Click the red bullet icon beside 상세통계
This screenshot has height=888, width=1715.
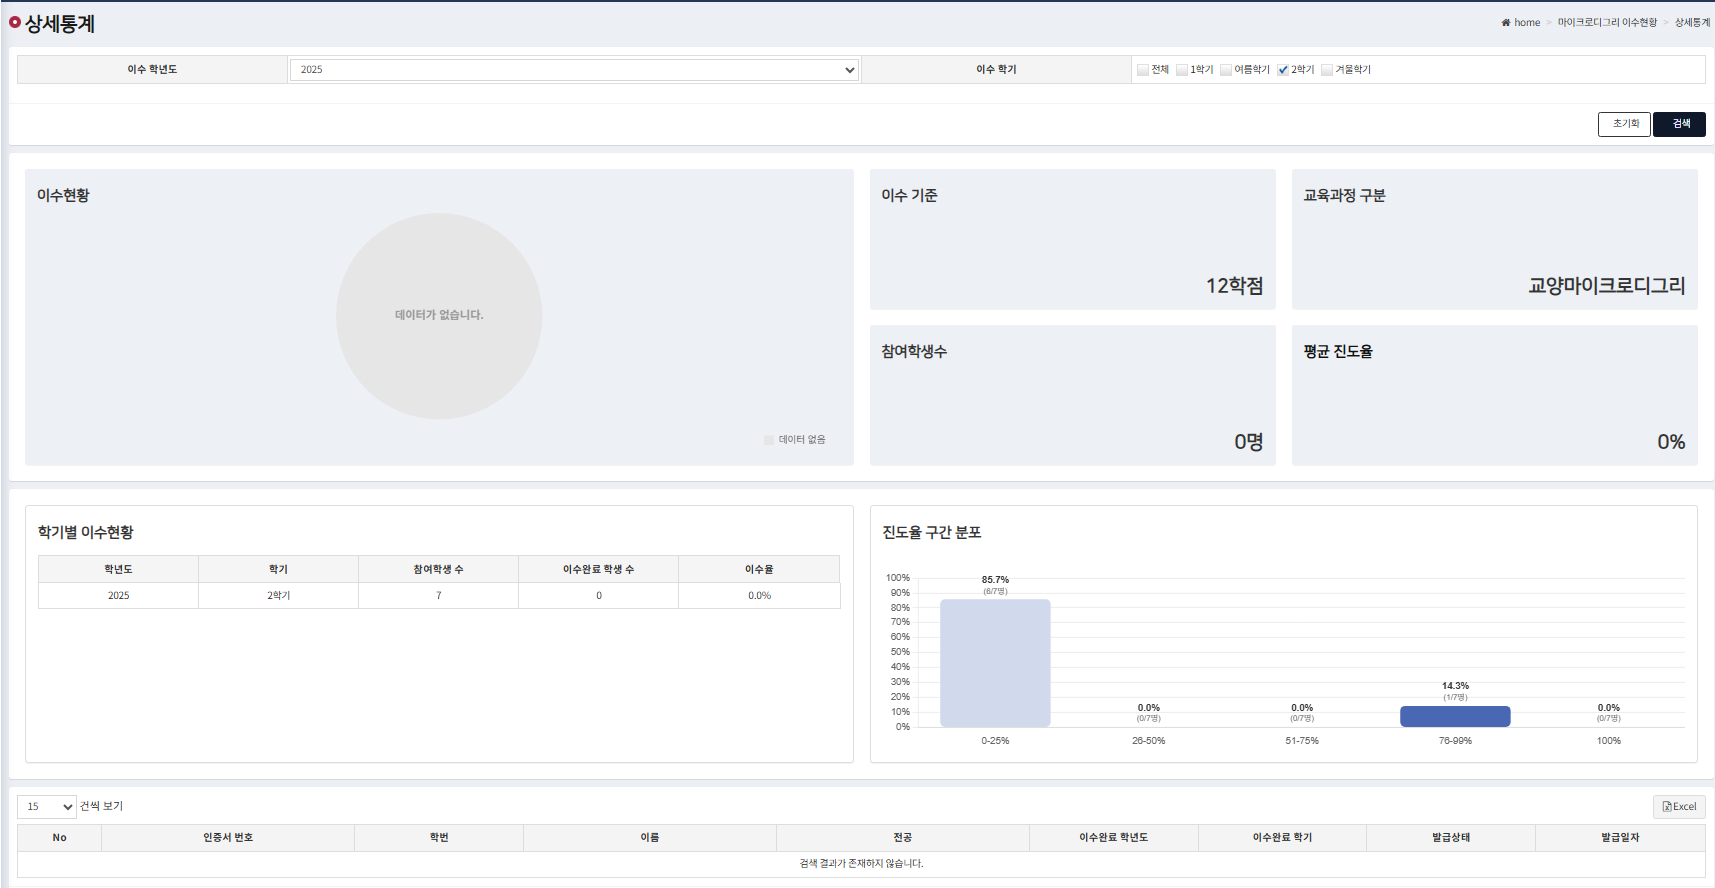pos(15,22)
